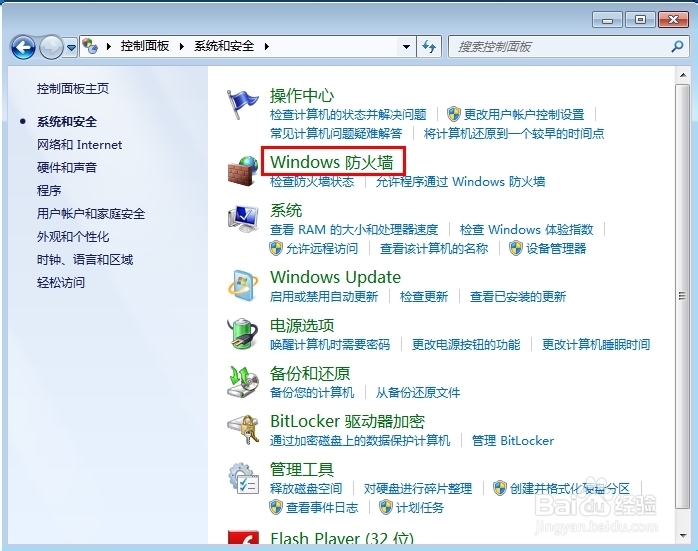Screen dimensions: 698x551
Task: Open the 备份和还原 heading link
Action: click(x=310, y=373)
